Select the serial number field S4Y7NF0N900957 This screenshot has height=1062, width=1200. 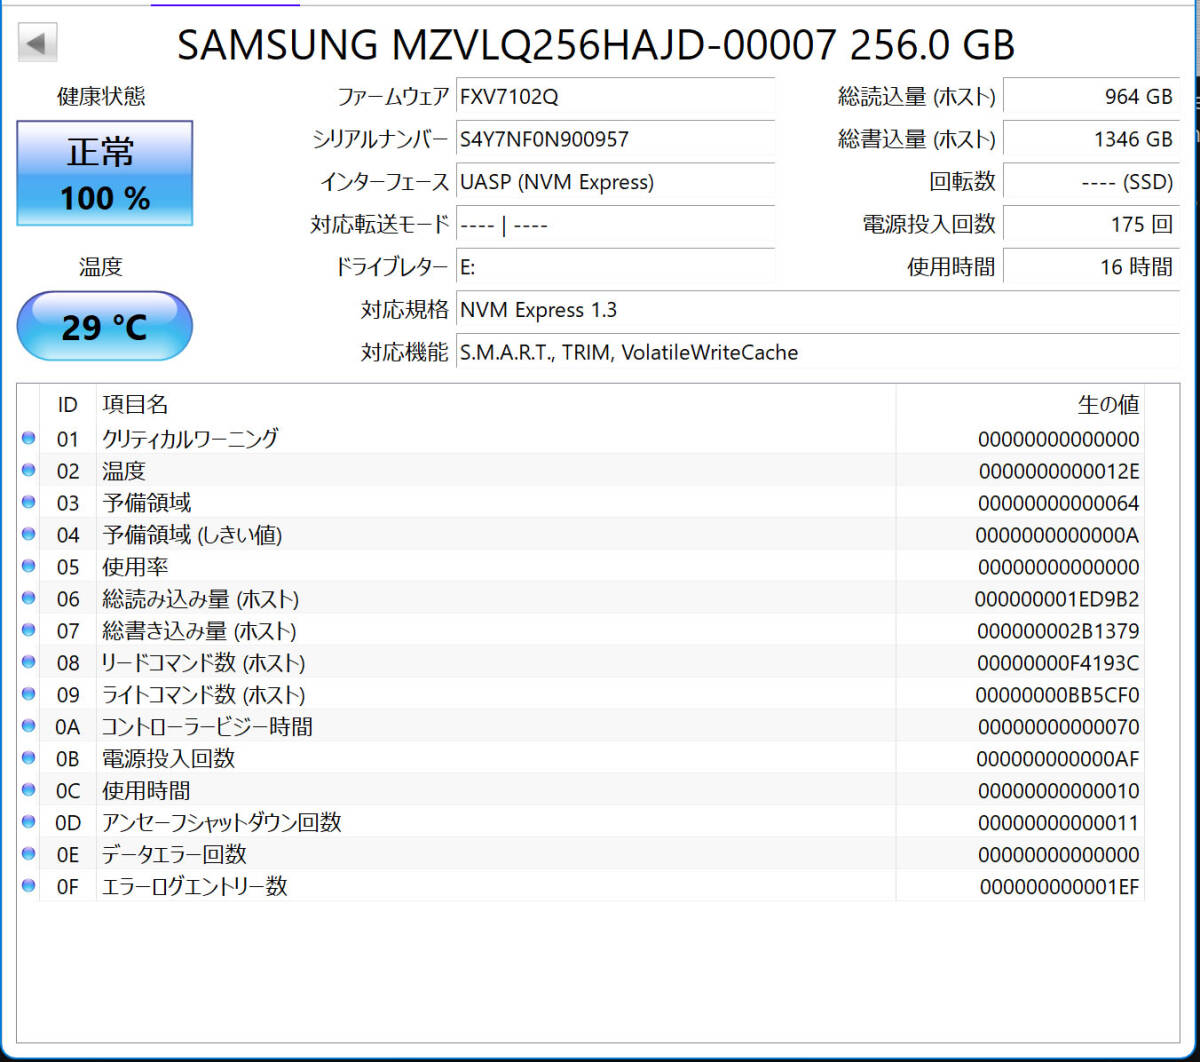[615, 139]
